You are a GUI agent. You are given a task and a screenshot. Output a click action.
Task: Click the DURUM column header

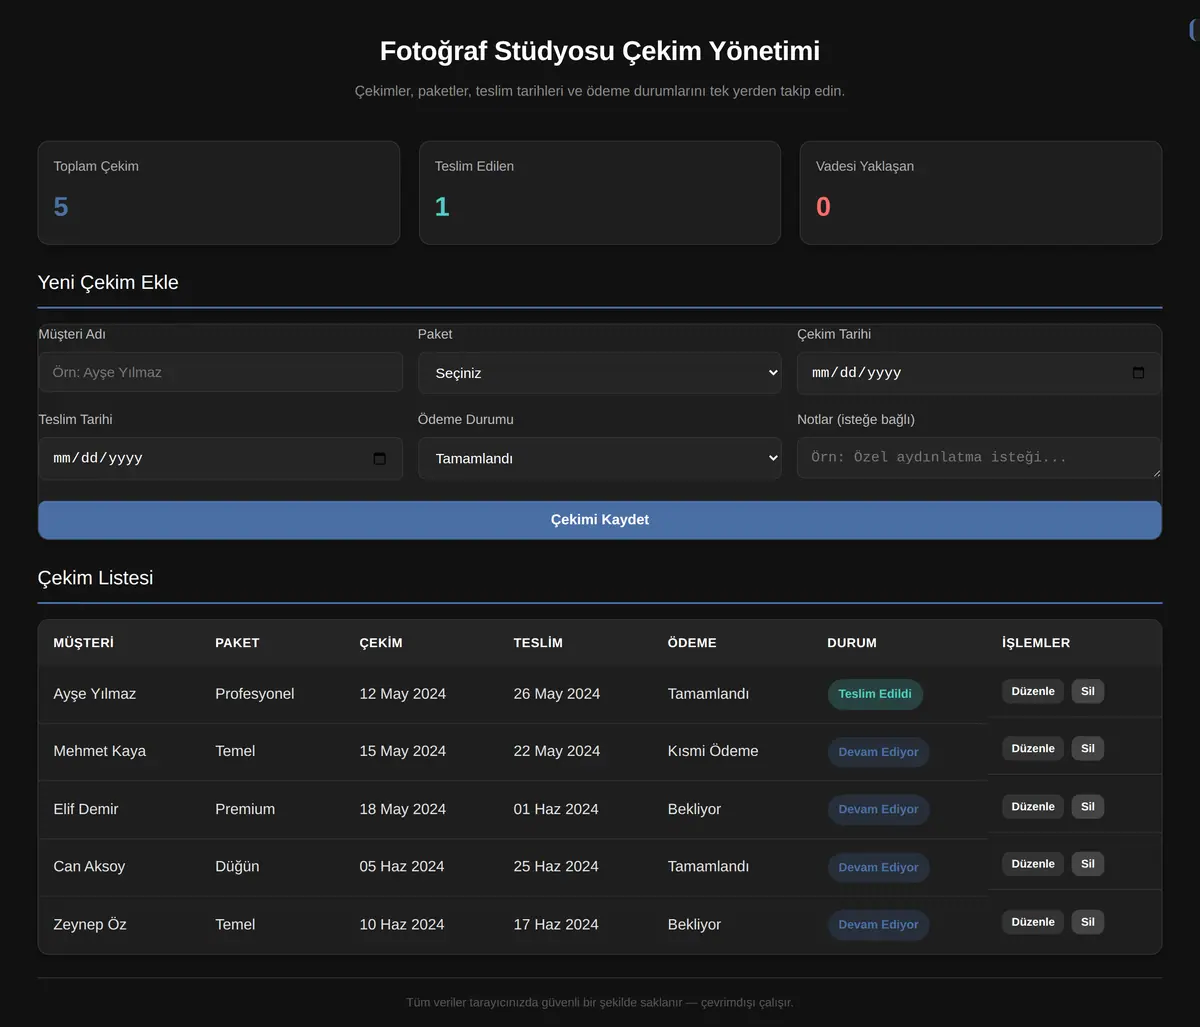tap(852, 643)
